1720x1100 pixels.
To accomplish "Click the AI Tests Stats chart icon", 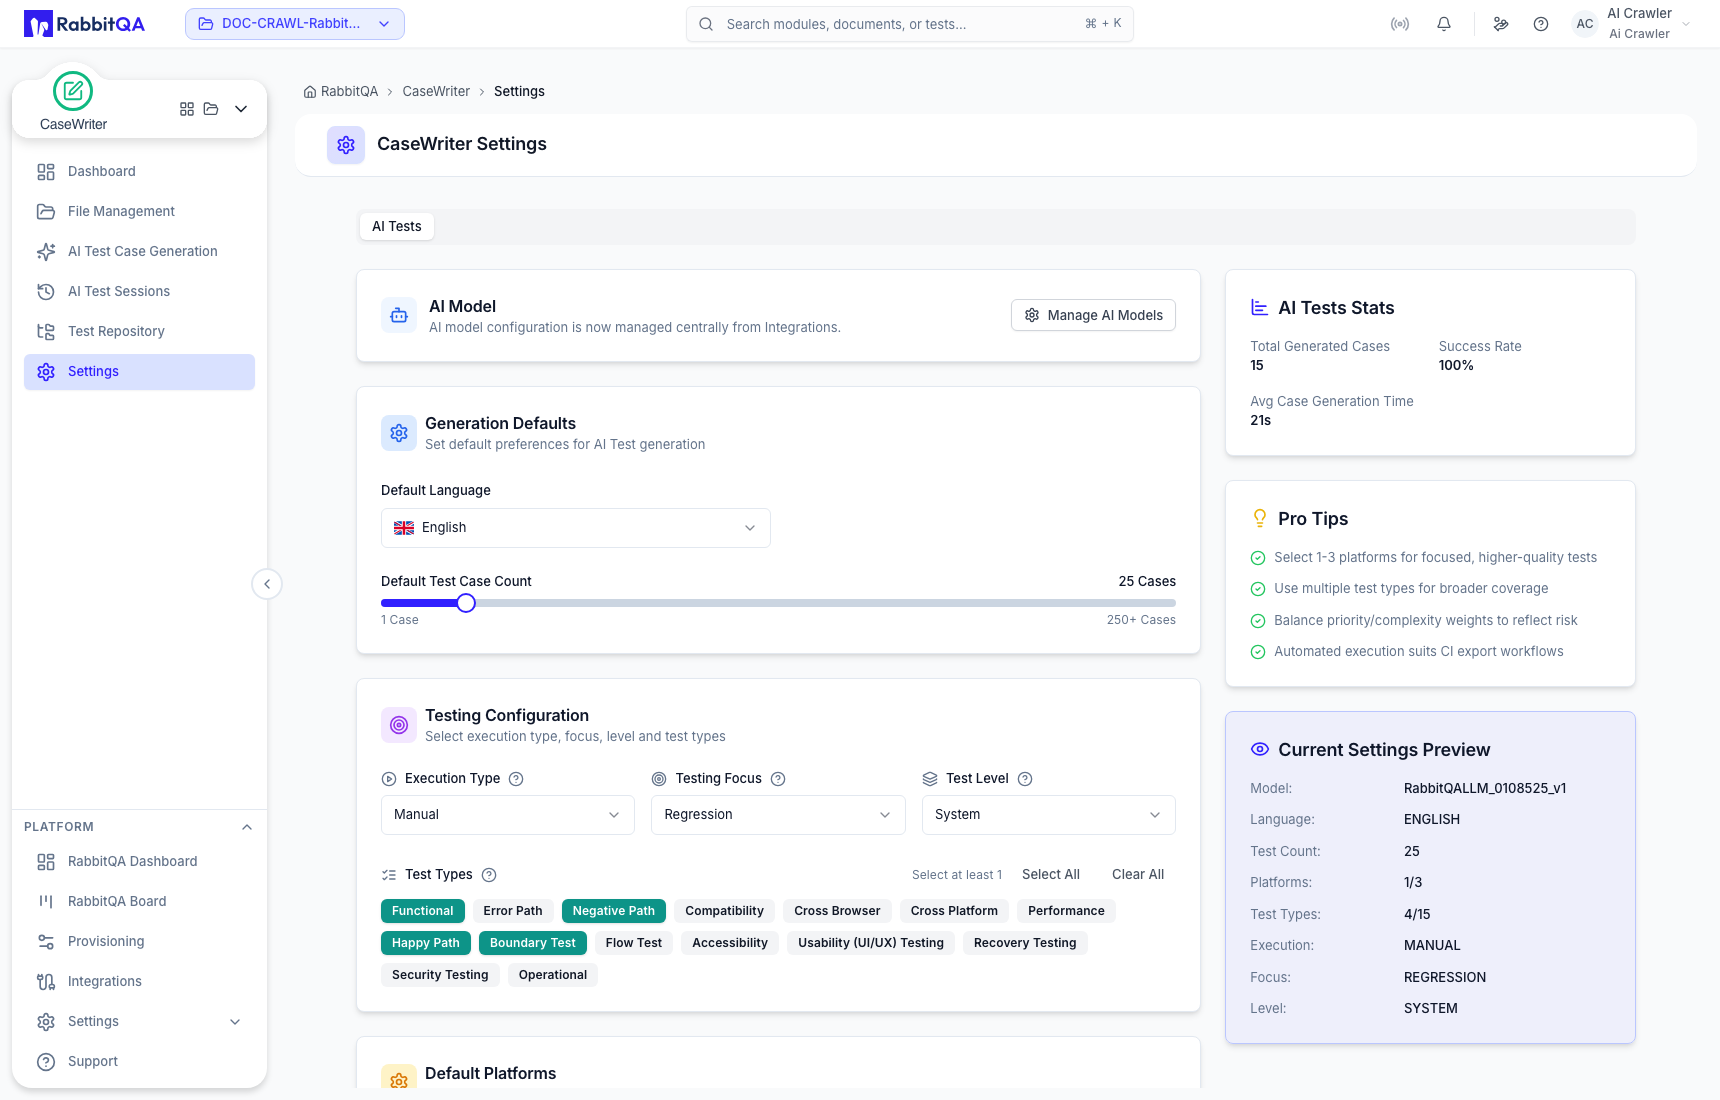I will (1260, 308).
